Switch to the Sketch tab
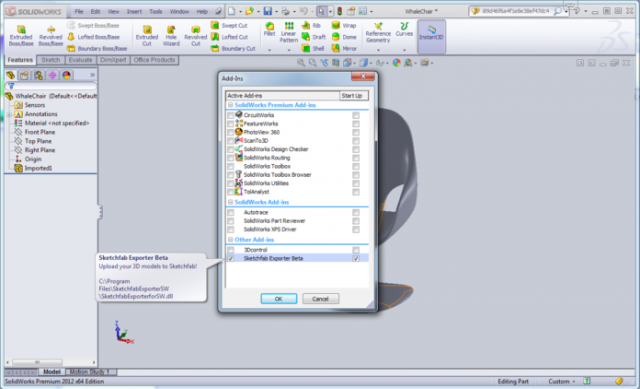Screen dimensions: 640x389 click(x=51, y=60)
